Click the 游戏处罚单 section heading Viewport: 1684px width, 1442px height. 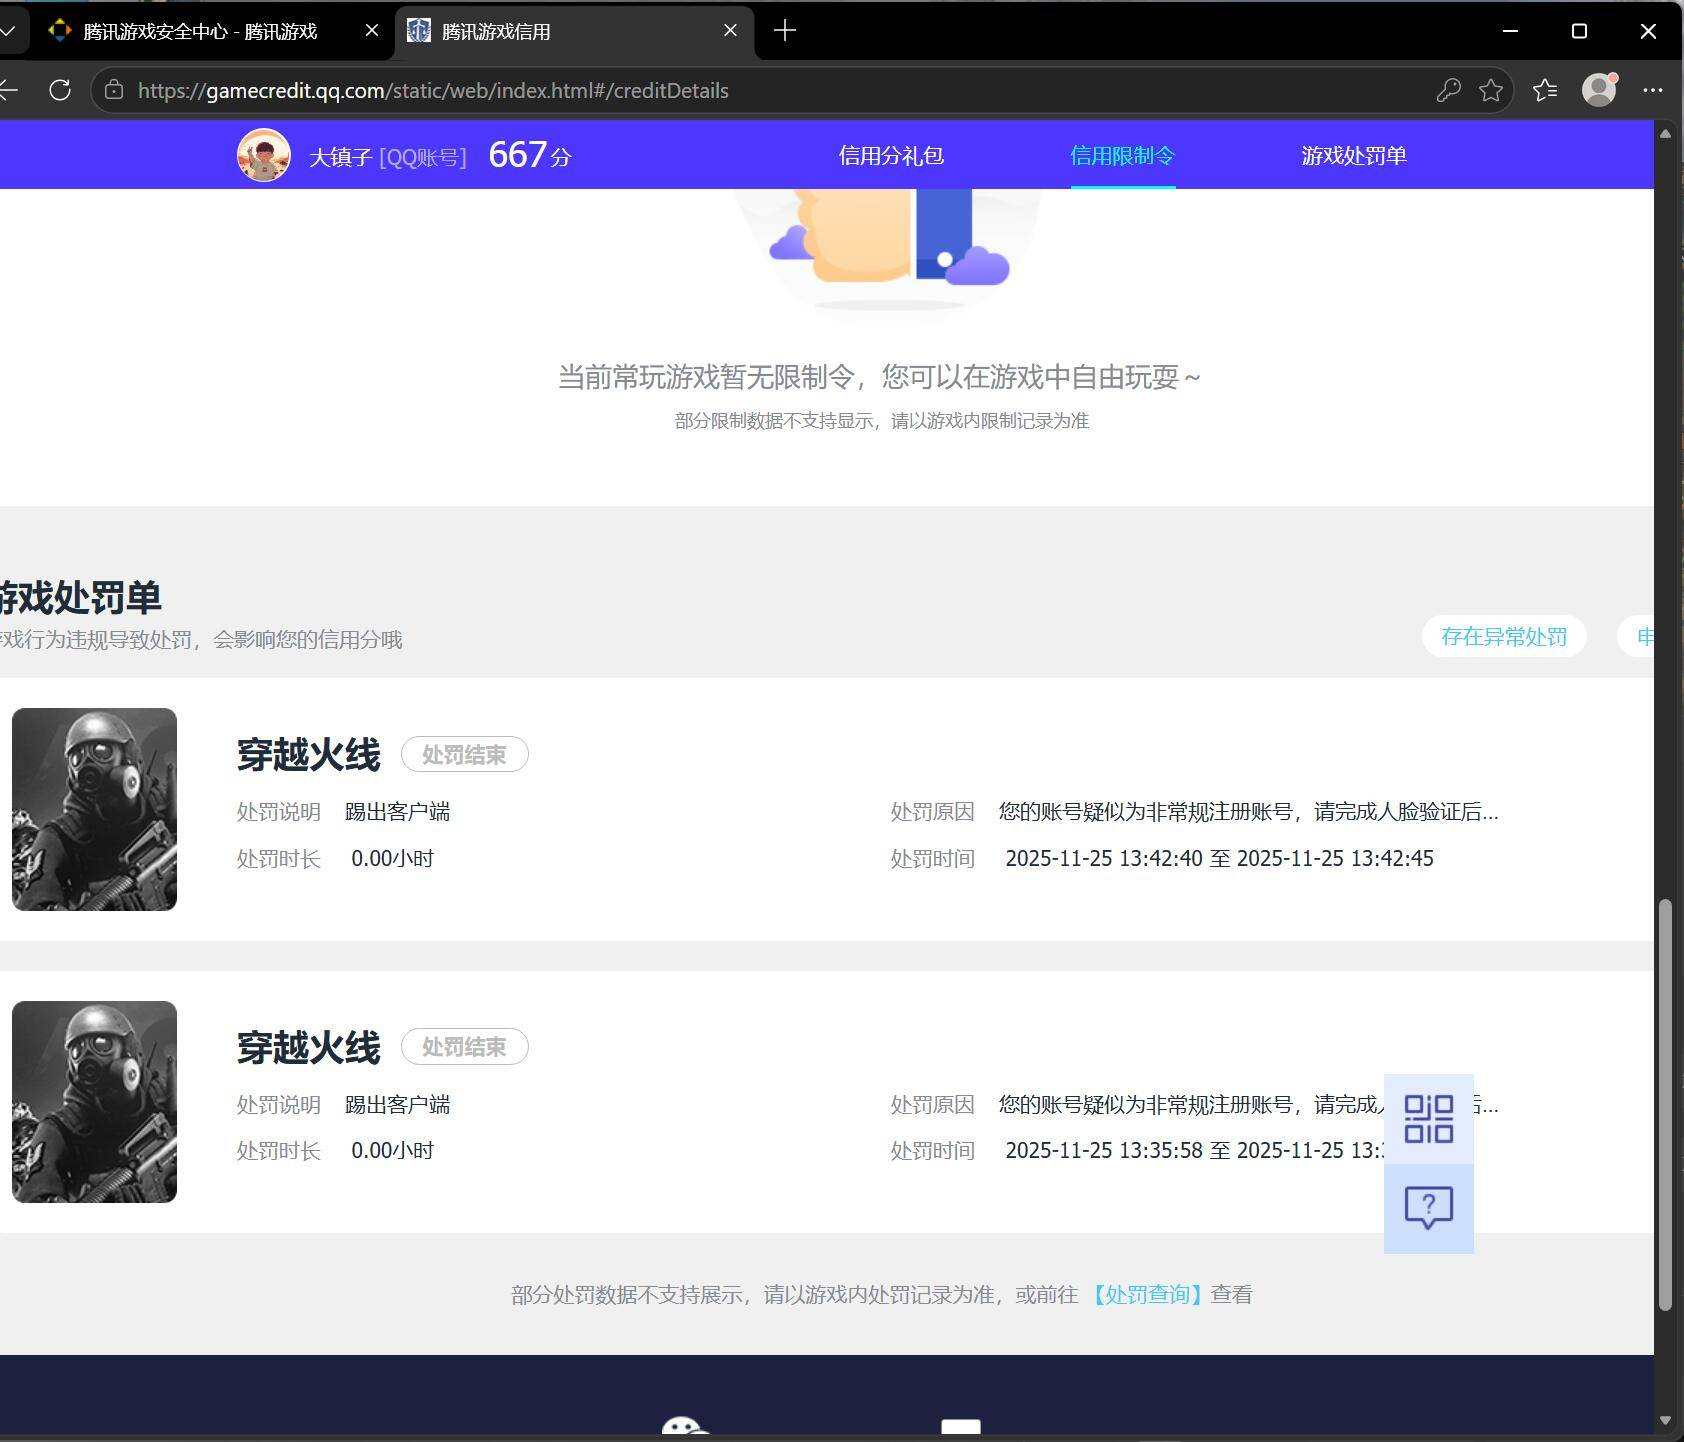[x=80, y=598]
